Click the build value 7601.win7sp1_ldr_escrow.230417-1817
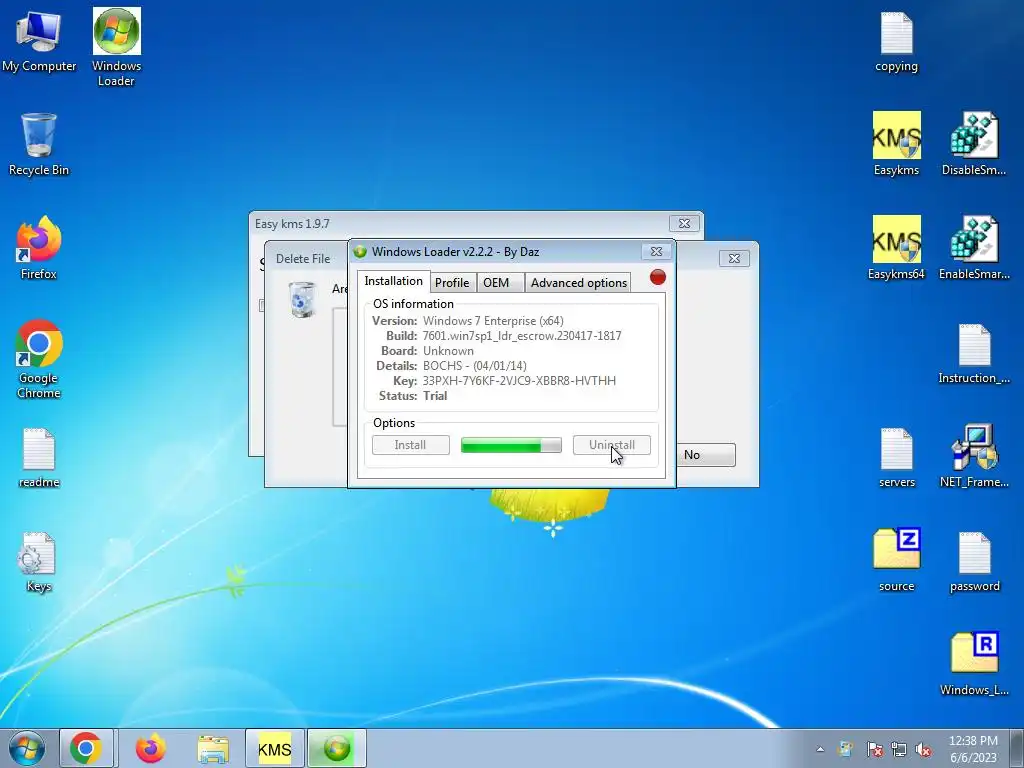 click(522, 336)
